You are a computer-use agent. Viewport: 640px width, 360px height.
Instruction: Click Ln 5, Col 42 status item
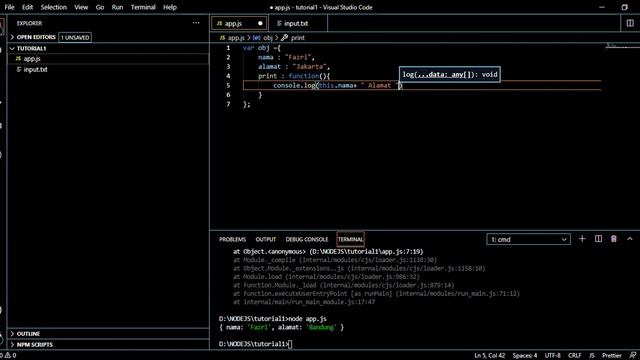tap(489, 355)
